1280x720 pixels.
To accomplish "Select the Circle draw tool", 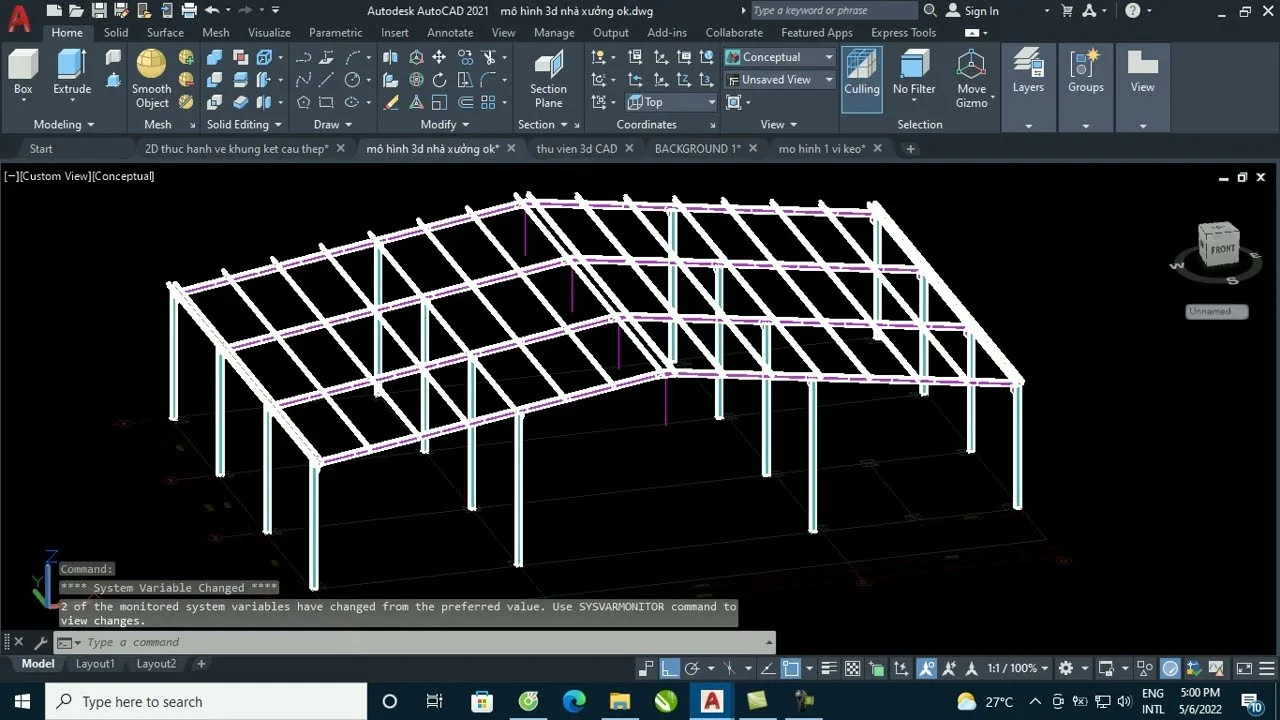I will (352, 80).
